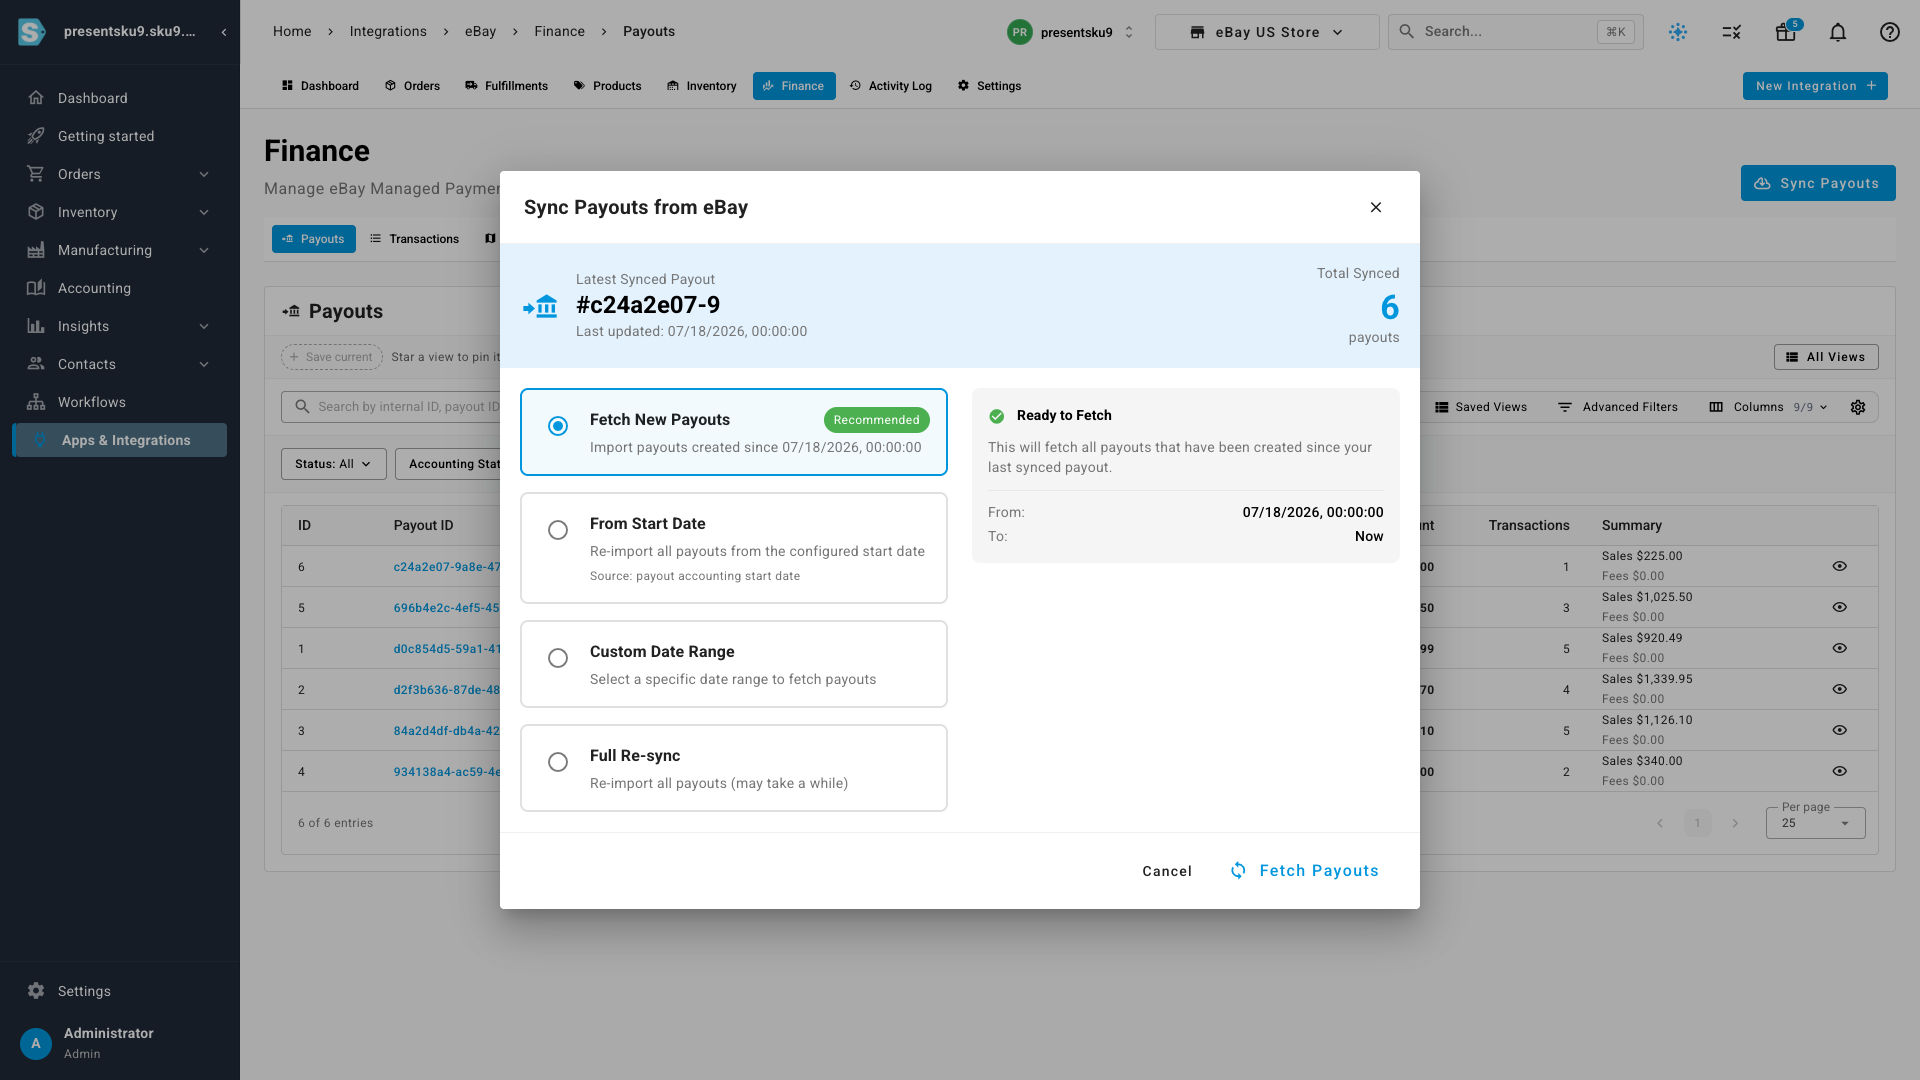Image resolution: width=1920 pixels, height=1080 pixels.
Task: Click the sparkle AI assistant icon
Action: 1678,32
